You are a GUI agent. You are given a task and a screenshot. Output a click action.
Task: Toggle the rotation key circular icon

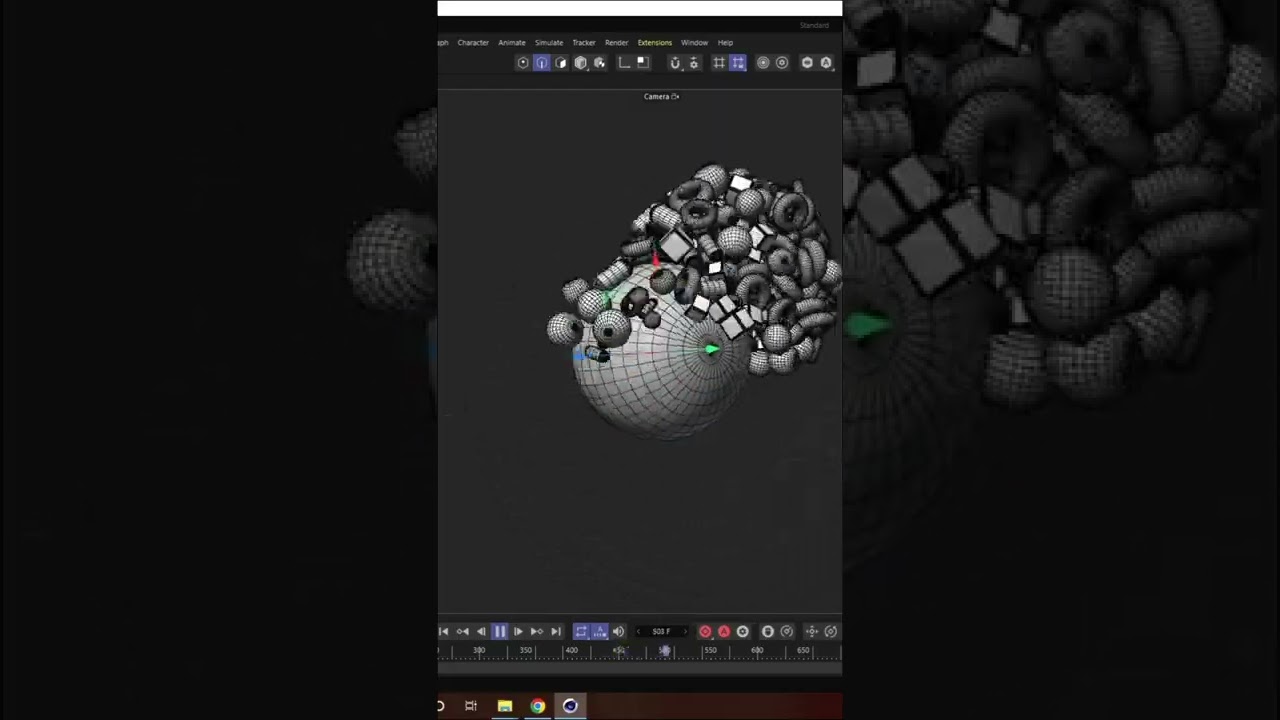[x=831, y=632]
